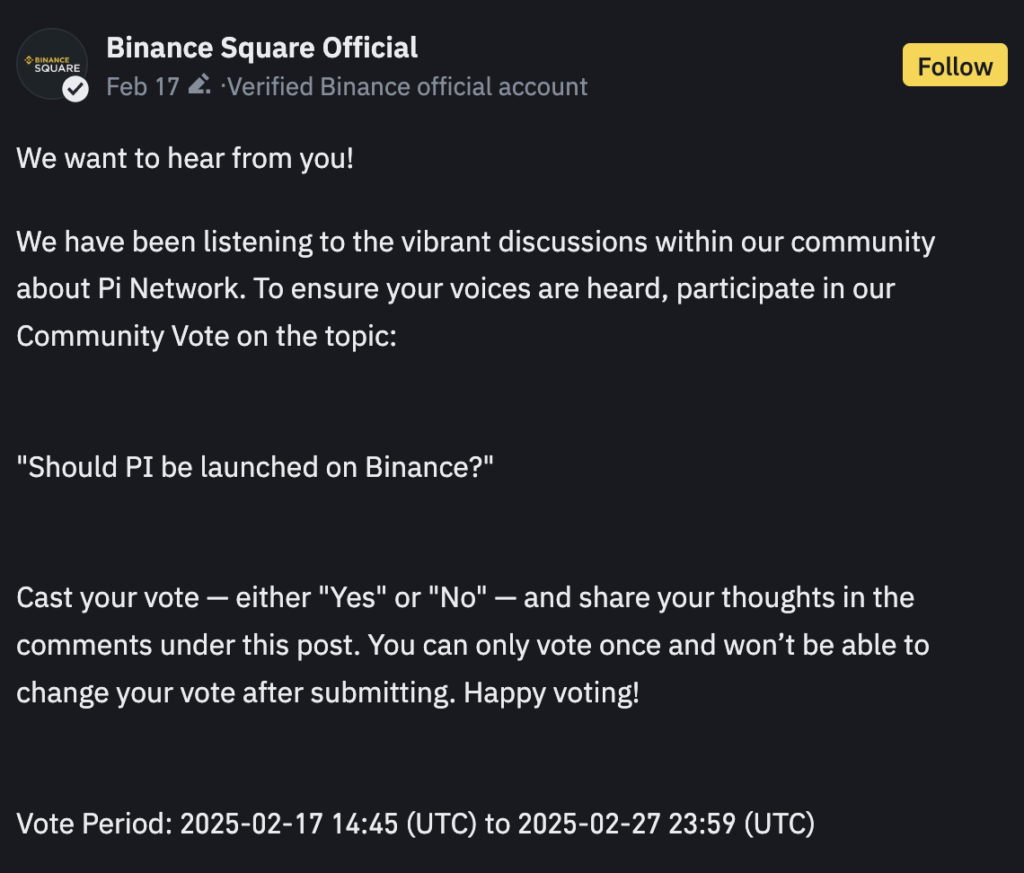Open the Binance Square Official profile name
Viewport: 1024px width, 873px height.
click(262, 48)
